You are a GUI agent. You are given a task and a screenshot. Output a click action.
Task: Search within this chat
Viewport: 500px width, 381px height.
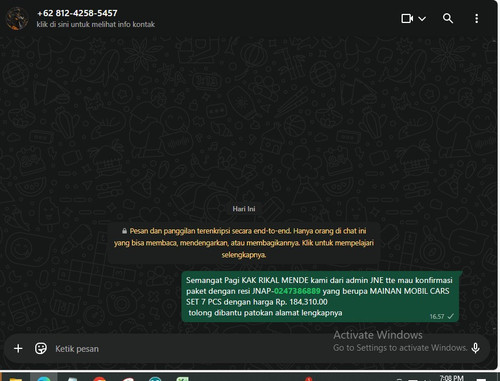[448, 18]
